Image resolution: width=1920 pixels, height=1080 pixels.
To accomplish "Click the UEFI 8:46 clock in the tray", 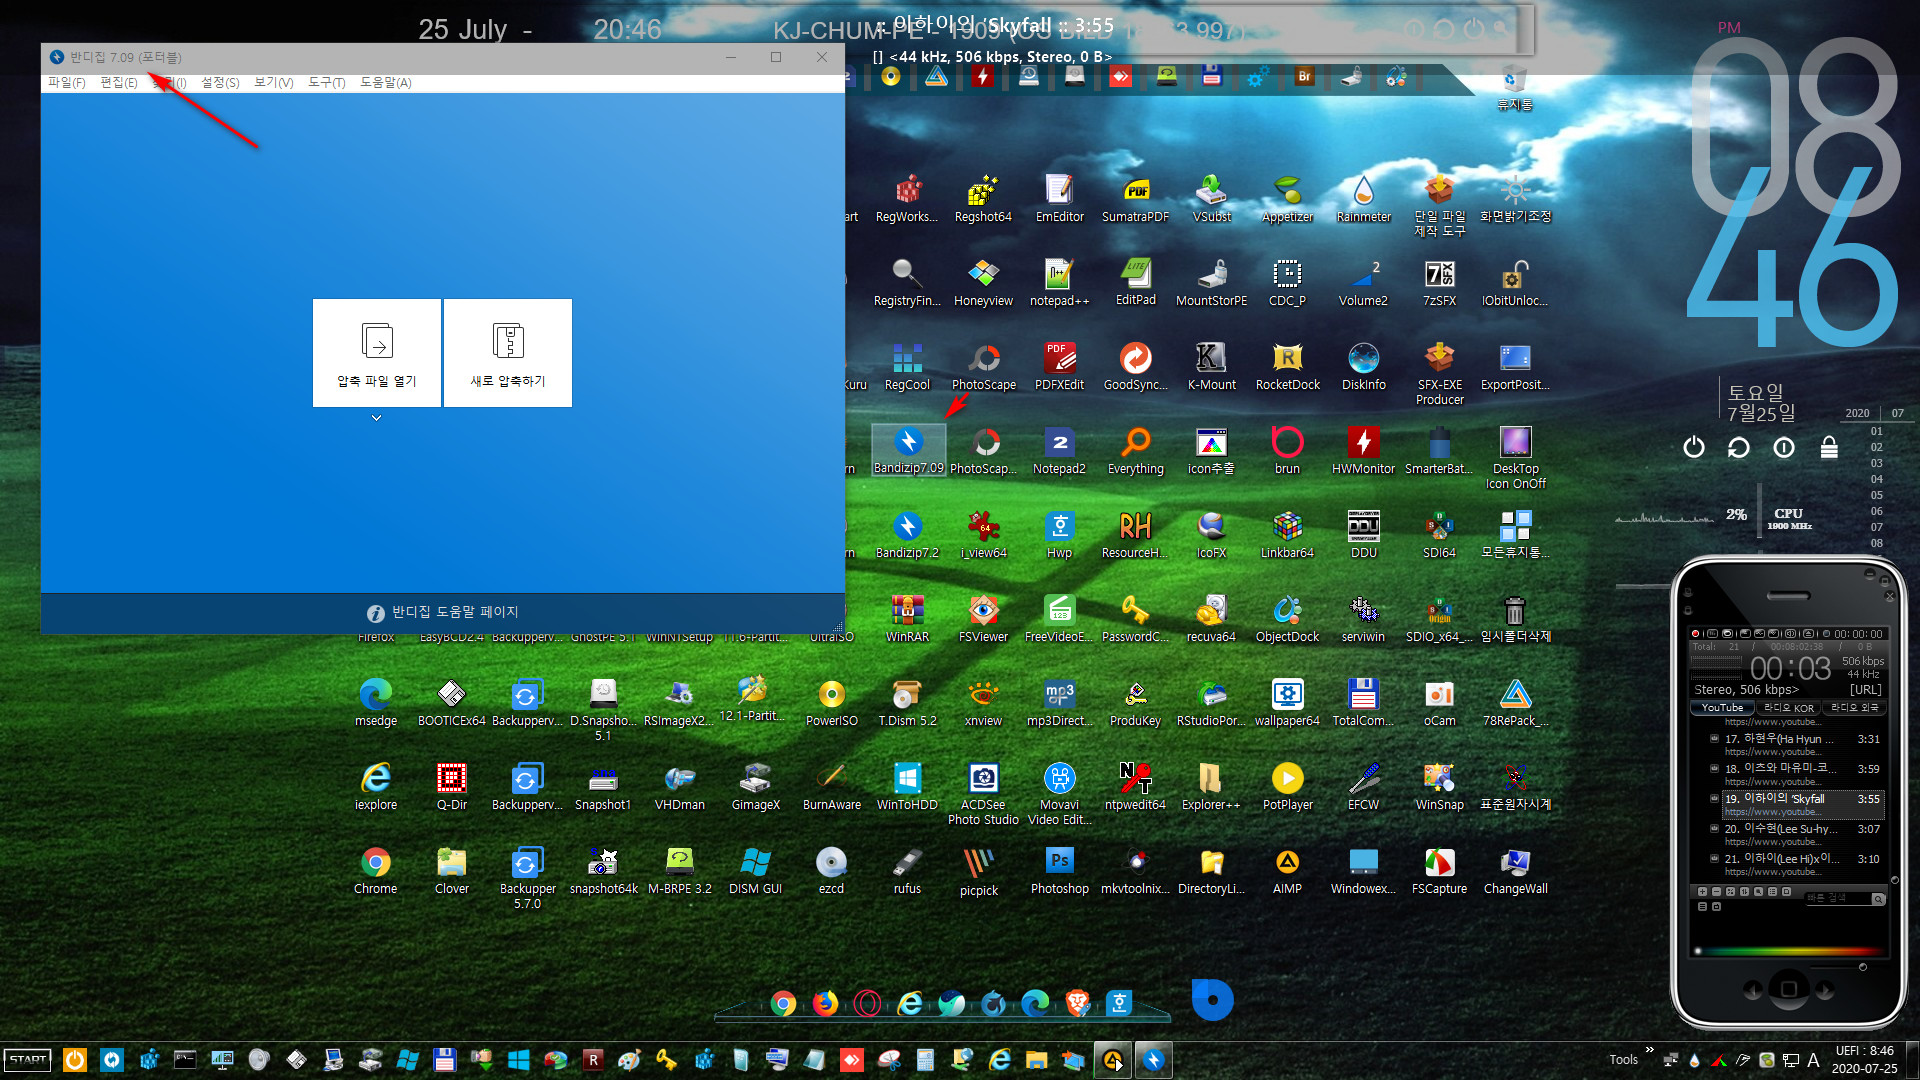I will point(1864,1060).
